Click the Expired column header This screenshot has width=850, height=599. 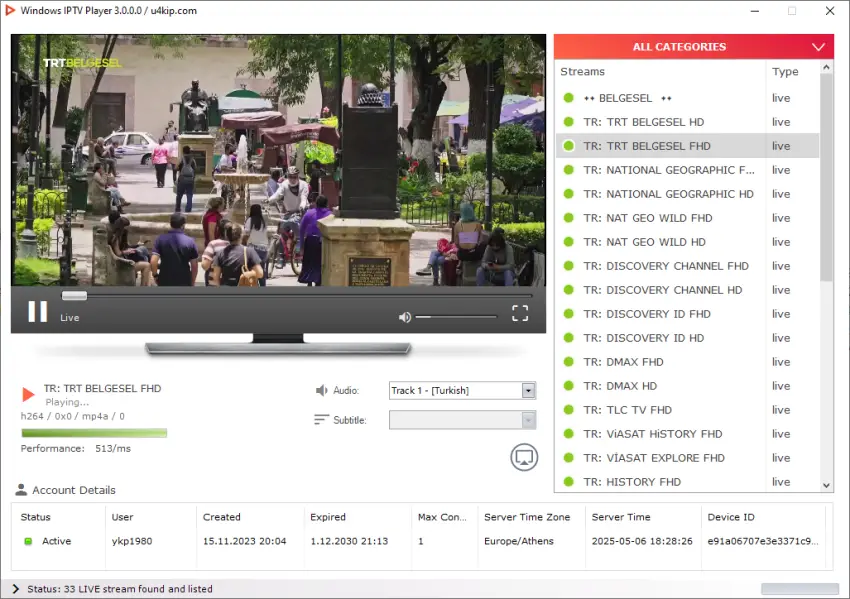click(x=358, y=517)
